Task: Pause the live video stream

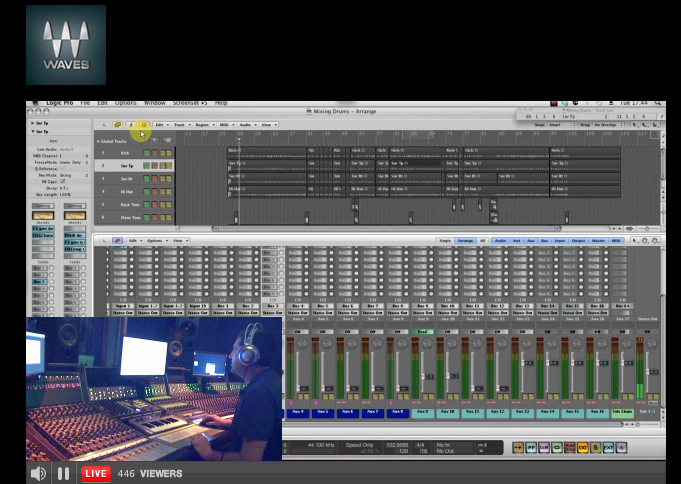Action: [63, 474]
